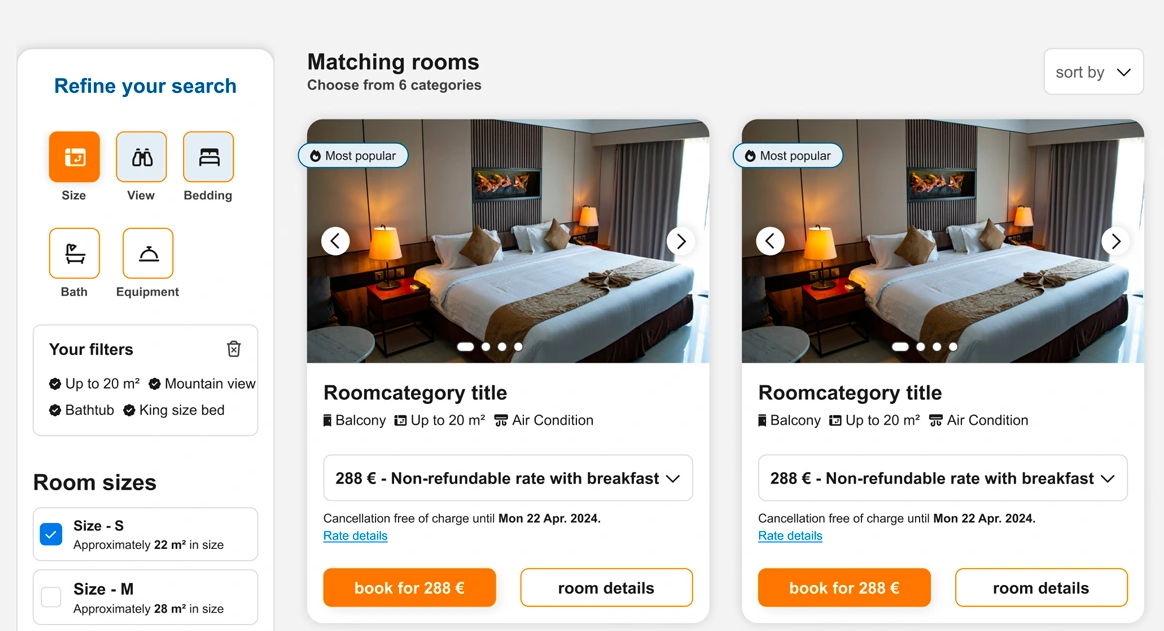Choose the Bedding filter icon
The width and height of the screenshot is (1164, 631).
pos(208,157)
